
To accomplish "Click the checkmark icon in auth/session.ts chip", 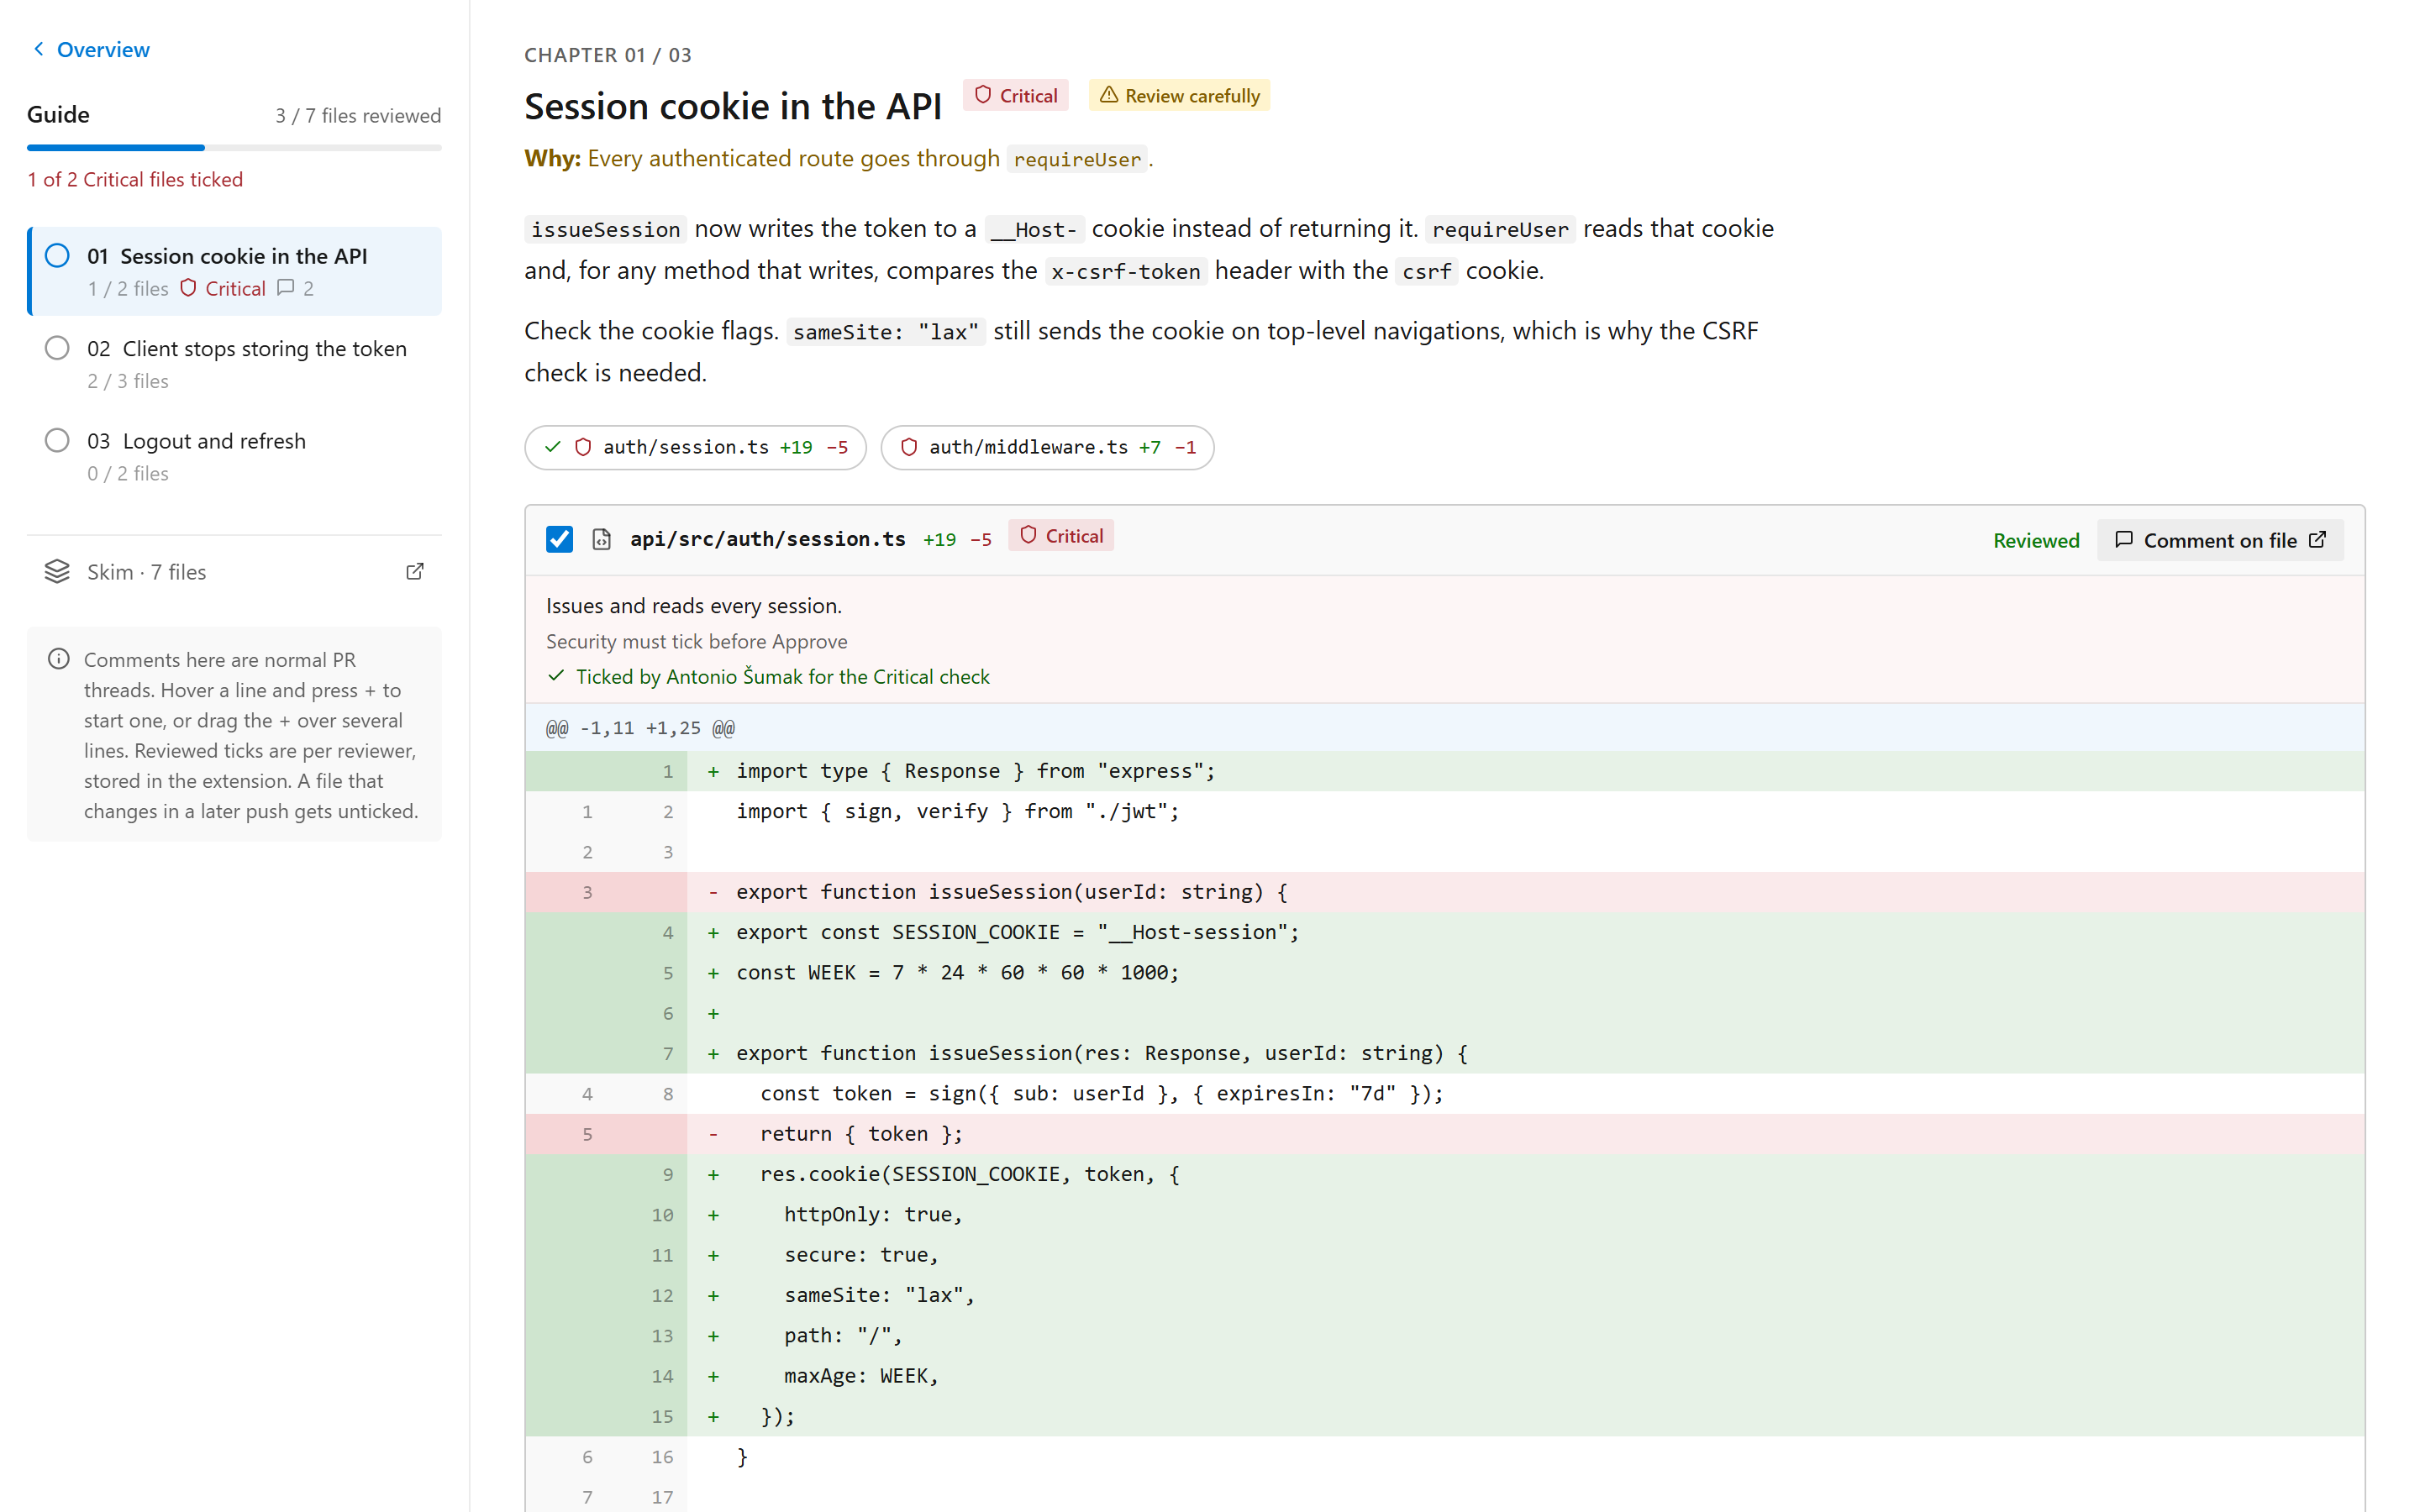I will 553,447.
